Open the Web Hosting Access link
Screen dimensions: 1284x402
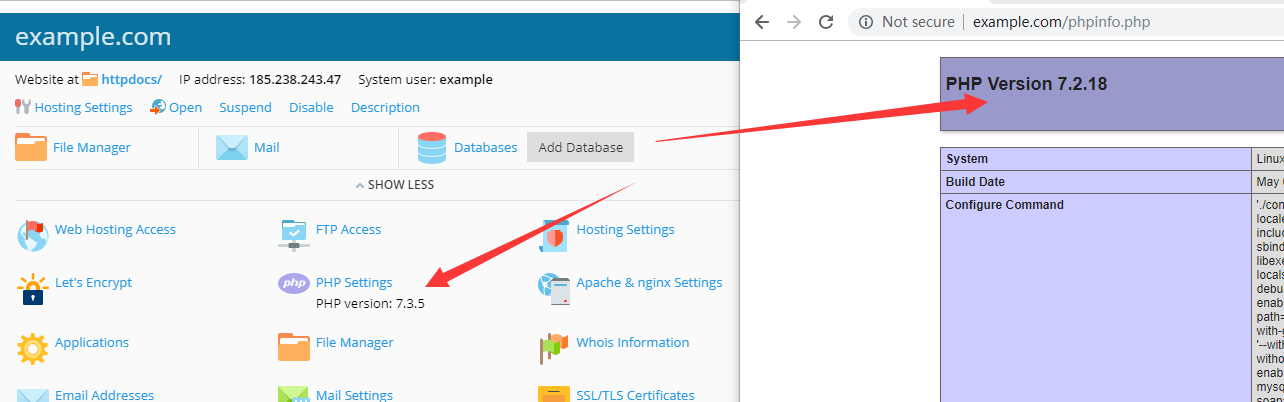point(115,229)
